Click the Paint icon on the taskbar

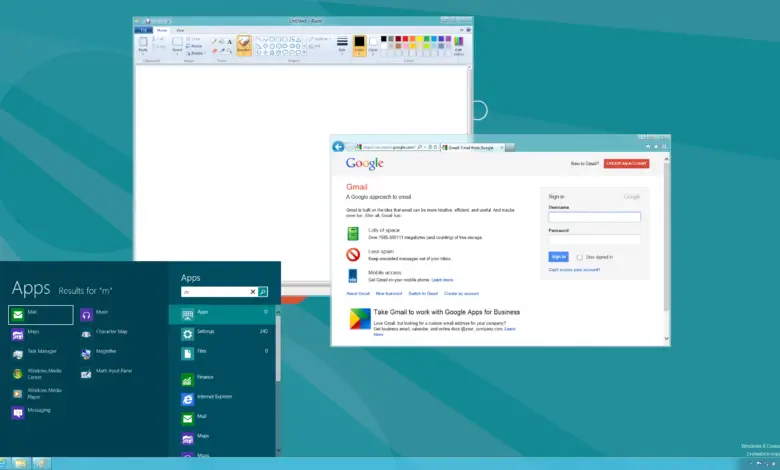click(42, 464)
